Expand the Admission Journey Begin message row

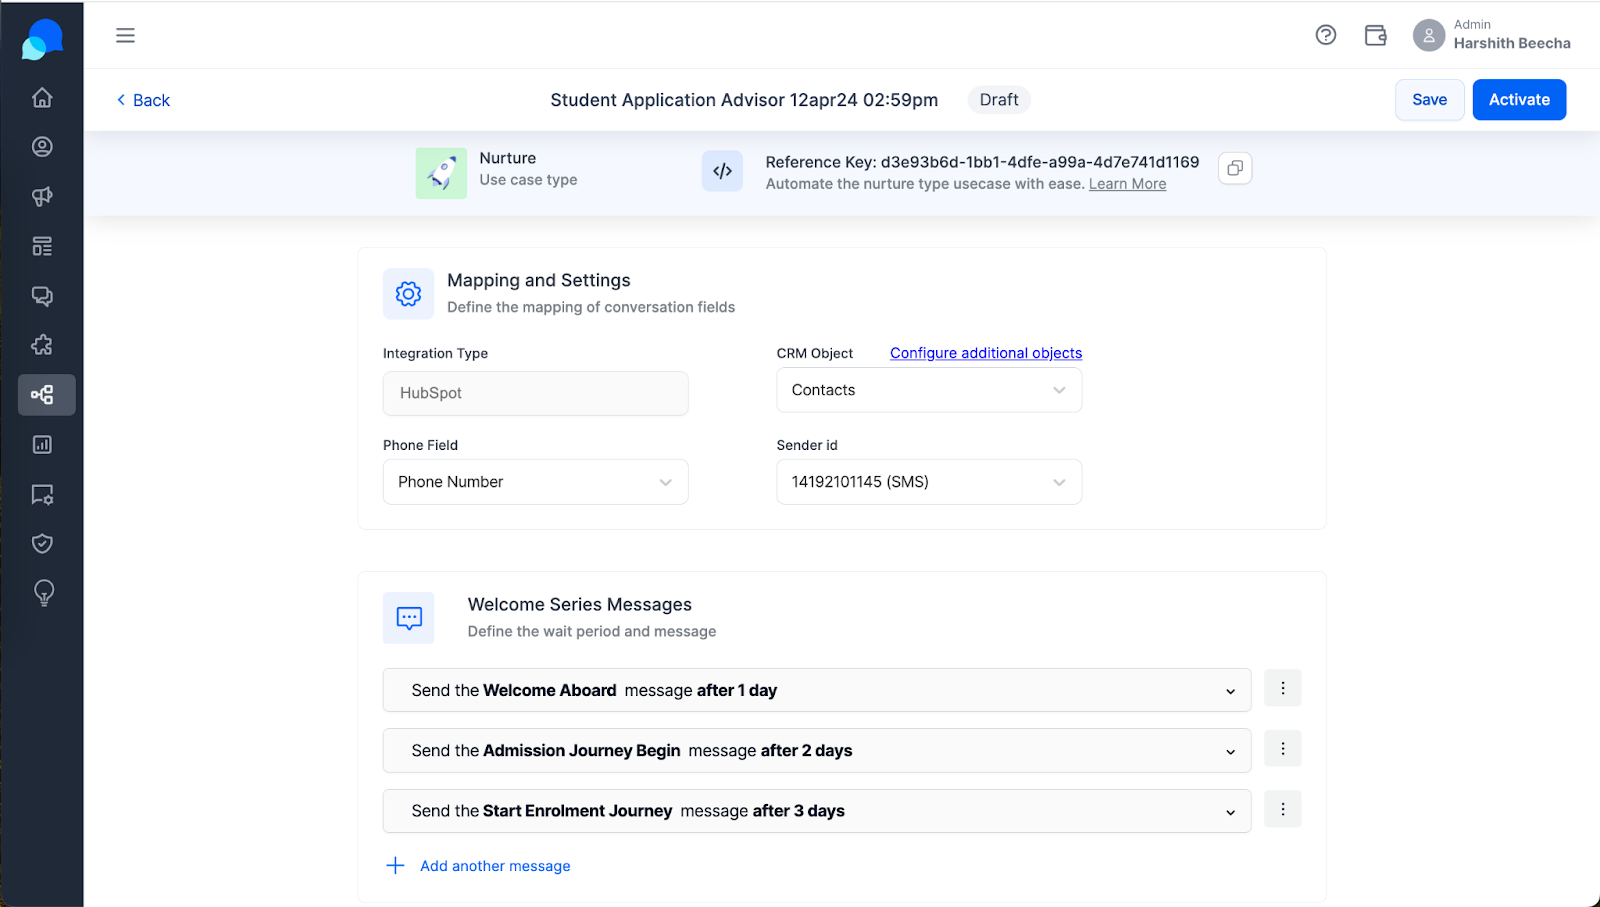[x=817, y=751]
